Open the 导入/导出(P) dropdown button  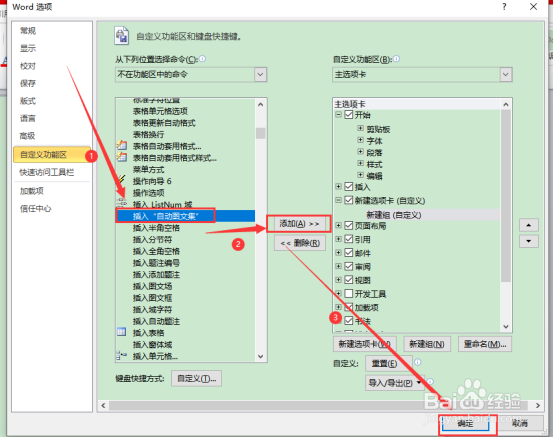(395, 383)
